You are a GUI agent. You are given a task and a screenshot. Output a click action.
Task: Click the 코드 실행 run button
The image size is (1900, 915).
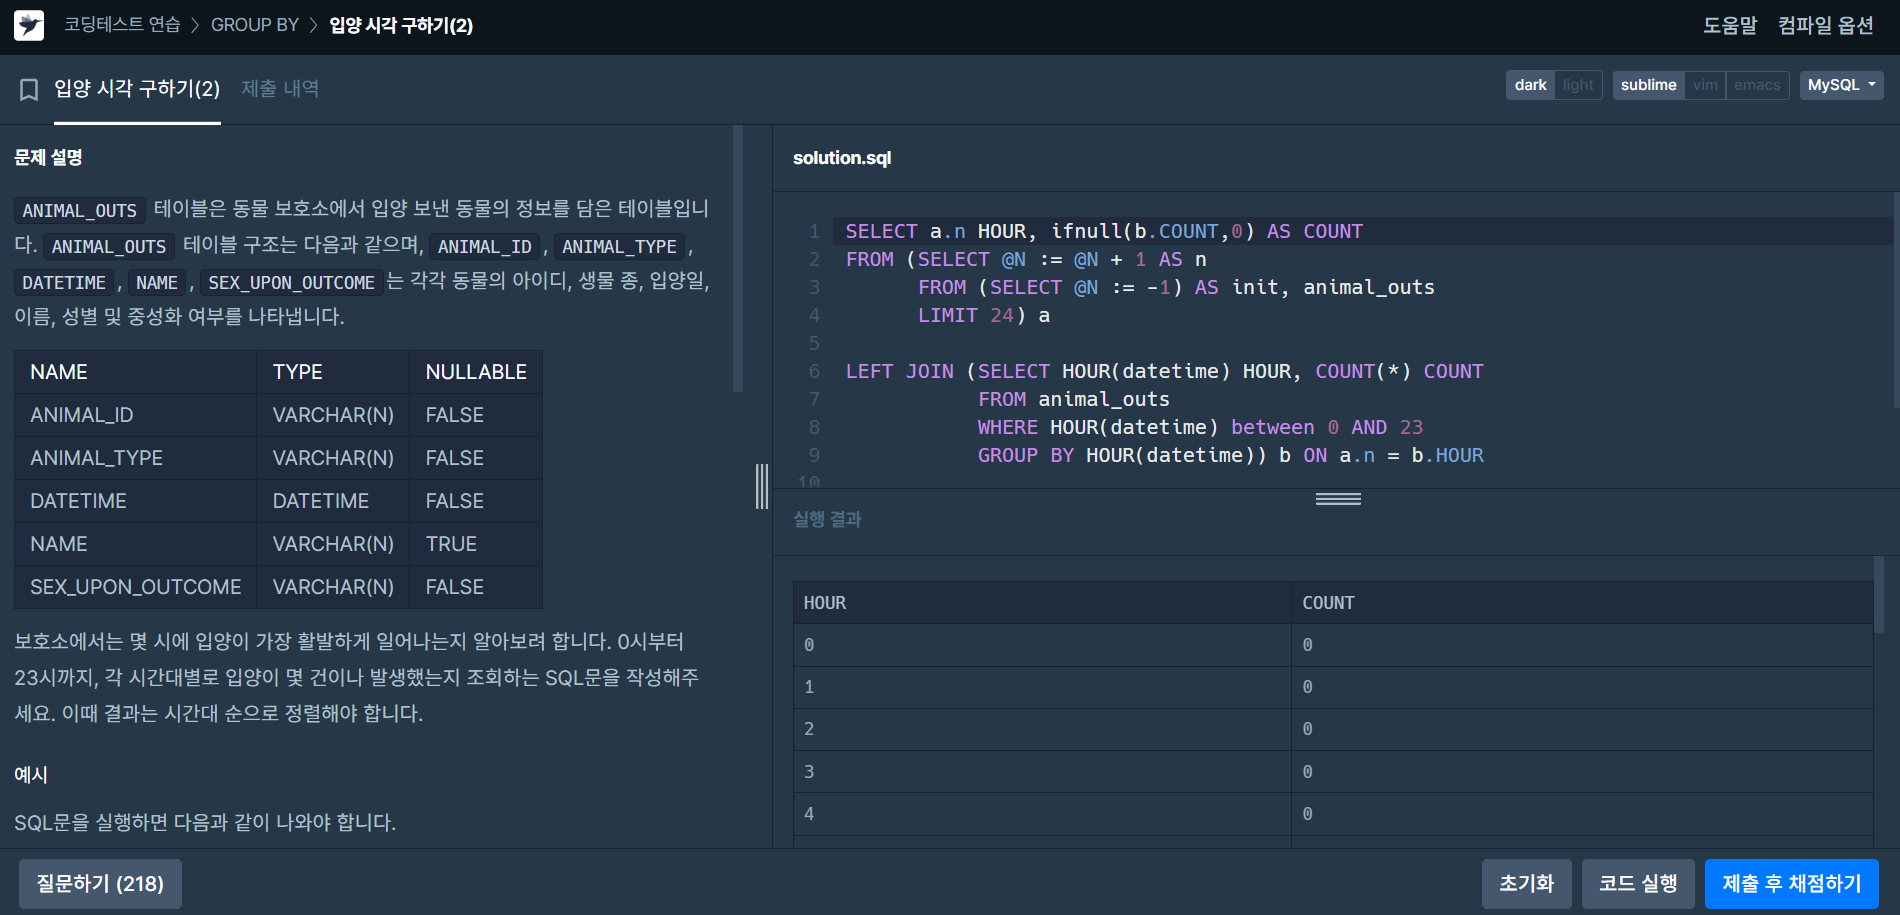tap(1638, 884)
